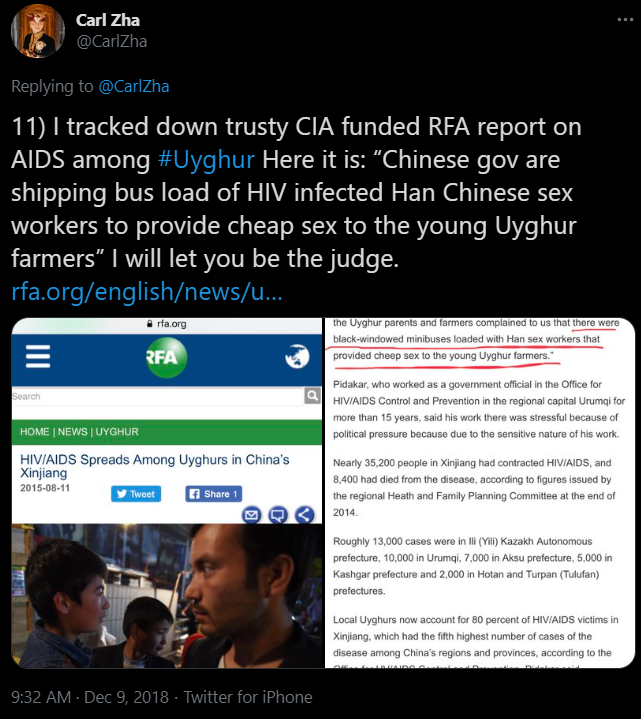641x719 pixels.
Task: Click the Facebook Share button
Action: coord(214,494)
